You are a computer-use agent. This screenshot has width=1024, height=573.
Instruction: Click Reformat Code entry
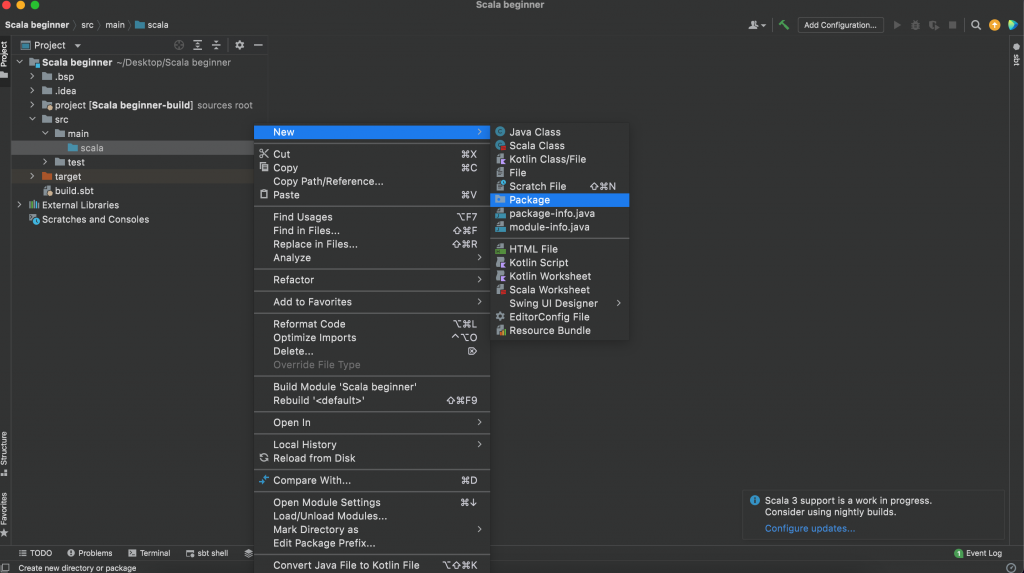[x=372, y=324]
